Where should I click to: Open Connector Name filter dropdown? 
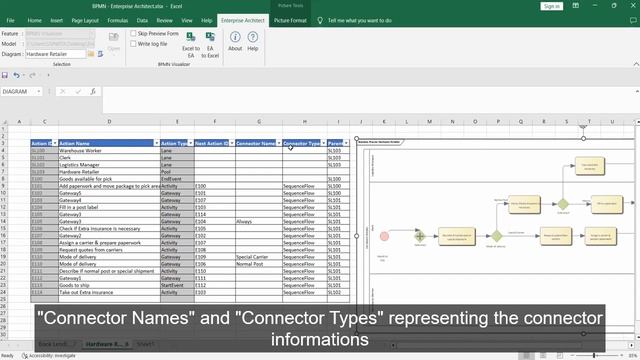[x=279, y=143]
